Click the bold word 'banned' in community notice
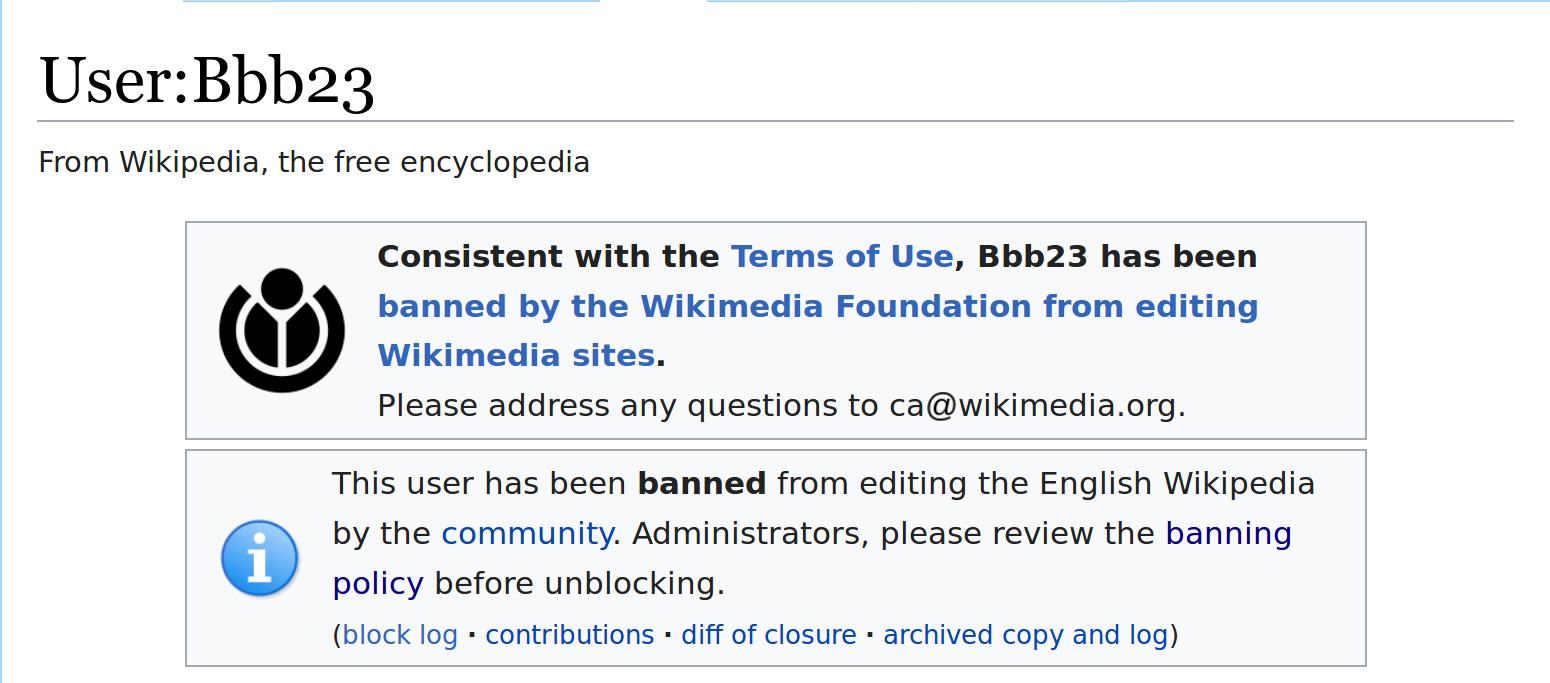The width and height of the screenshot is (1550, 683). click(x=702, y=484)
